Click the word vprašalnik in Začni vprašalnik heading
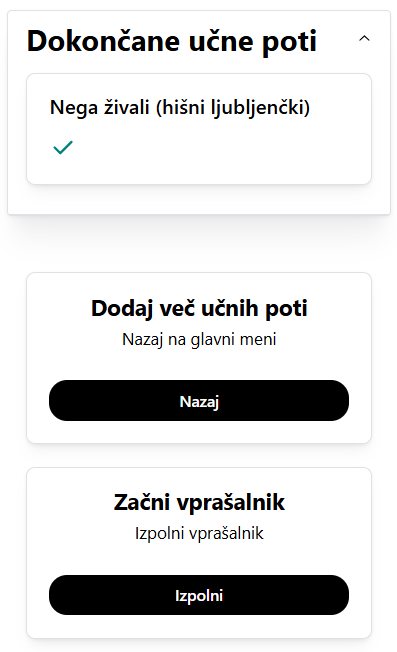This screenshot has height=652, width=397. tap(231, 503)
